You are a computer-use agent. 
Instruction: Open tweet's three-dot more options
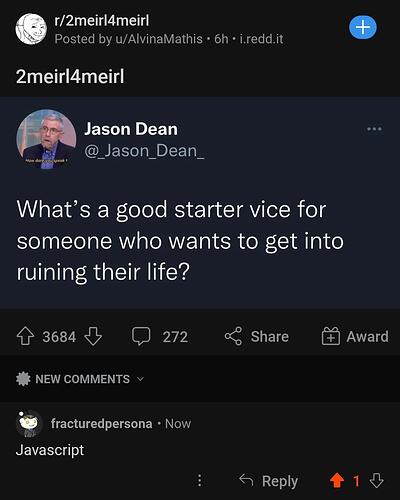pos(374,129)
